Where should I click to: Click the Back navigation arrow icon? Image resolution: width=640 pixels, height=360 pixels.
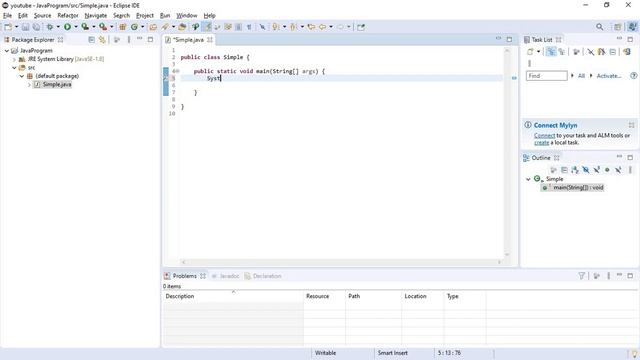[322, 27]
